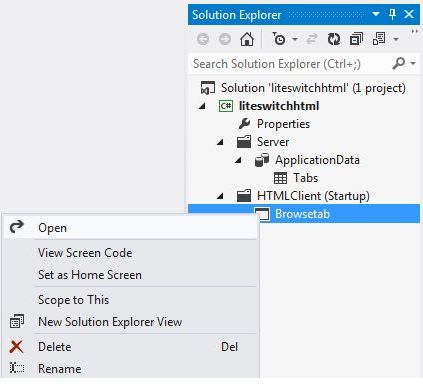Viewport: 423px width, 385px height.
Task: Click the Home icon in Solution Explorer toolbar
Action: coord(247,39)
